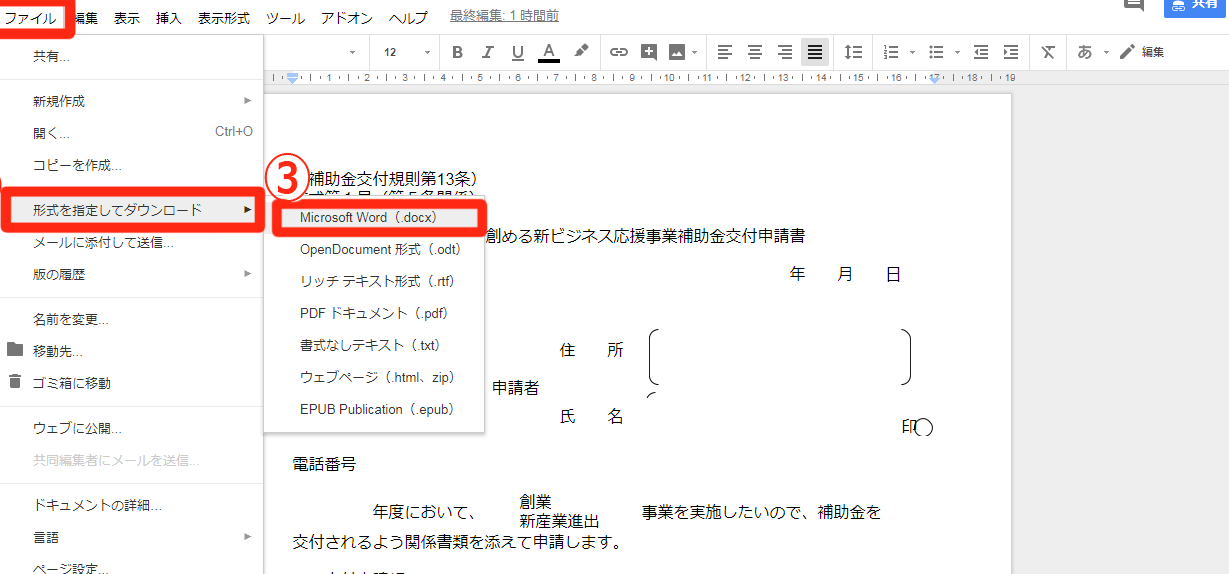The height and width of the screenshot is (574, 1229).
Task: Open the input tools あ button
Action: point(1085,52)
